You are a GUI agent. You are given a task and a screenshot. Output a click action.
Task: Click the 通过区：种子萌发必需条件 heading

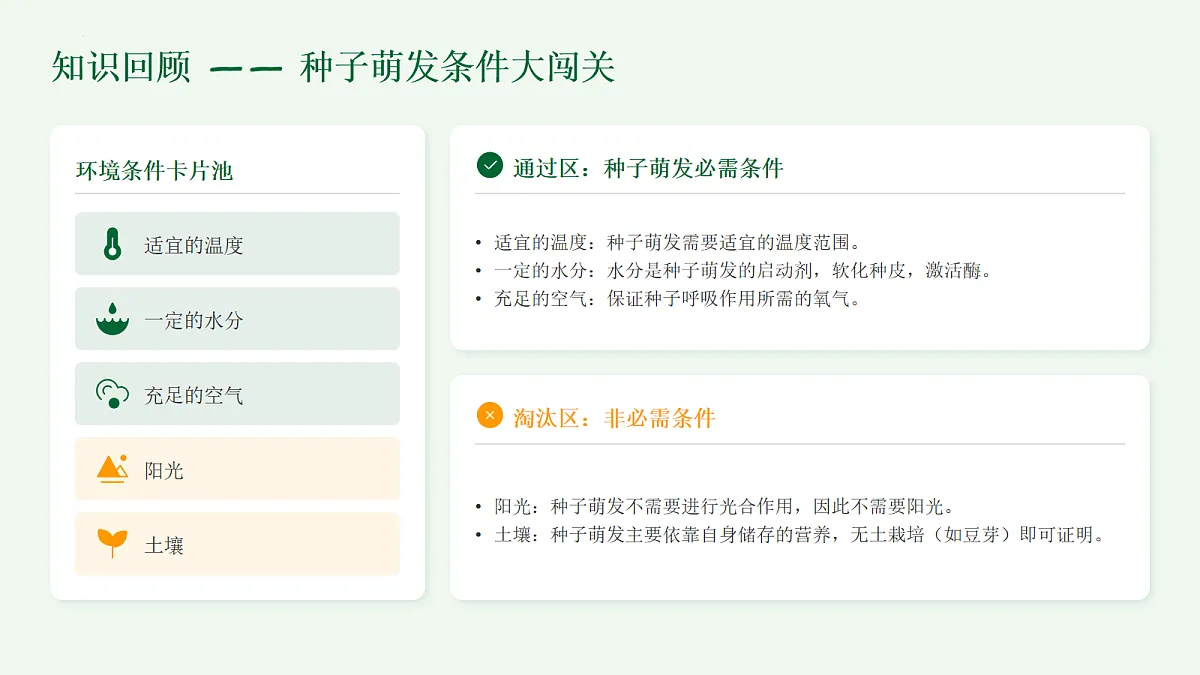tap(648, 168)
